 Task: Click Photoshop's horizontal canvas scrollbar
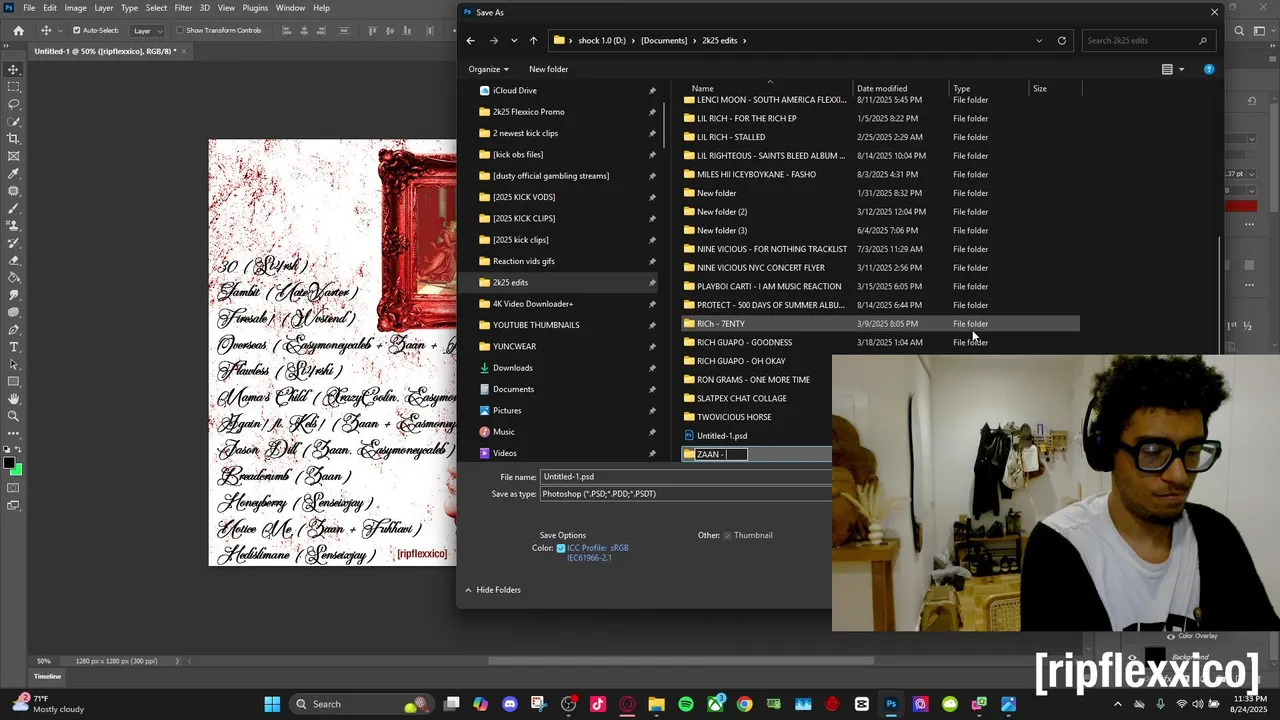coord(680,660)
